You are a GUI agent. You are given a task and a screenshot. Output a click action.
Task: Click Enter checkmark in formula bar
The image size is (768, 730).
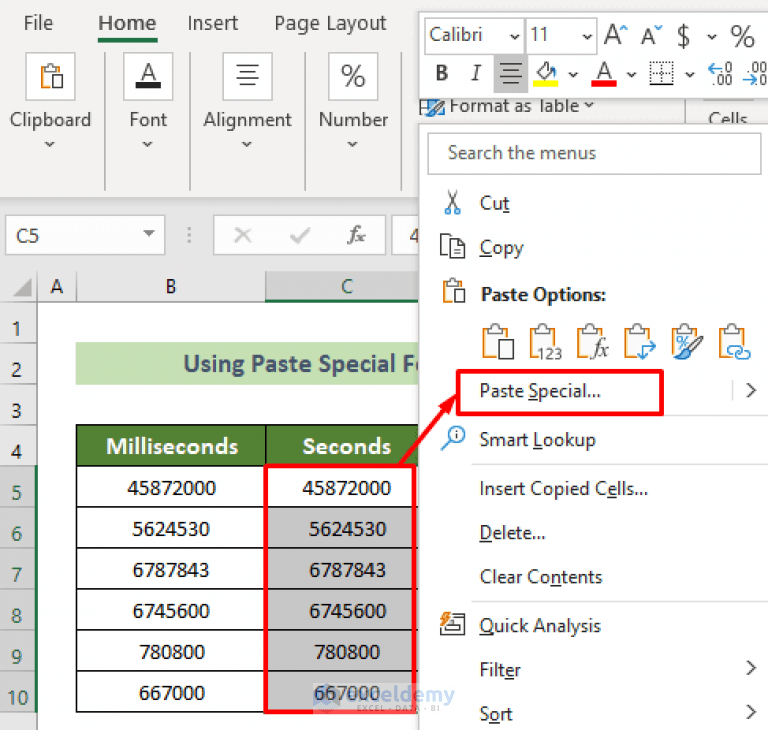pyautogui.click(x=300, y=235)
